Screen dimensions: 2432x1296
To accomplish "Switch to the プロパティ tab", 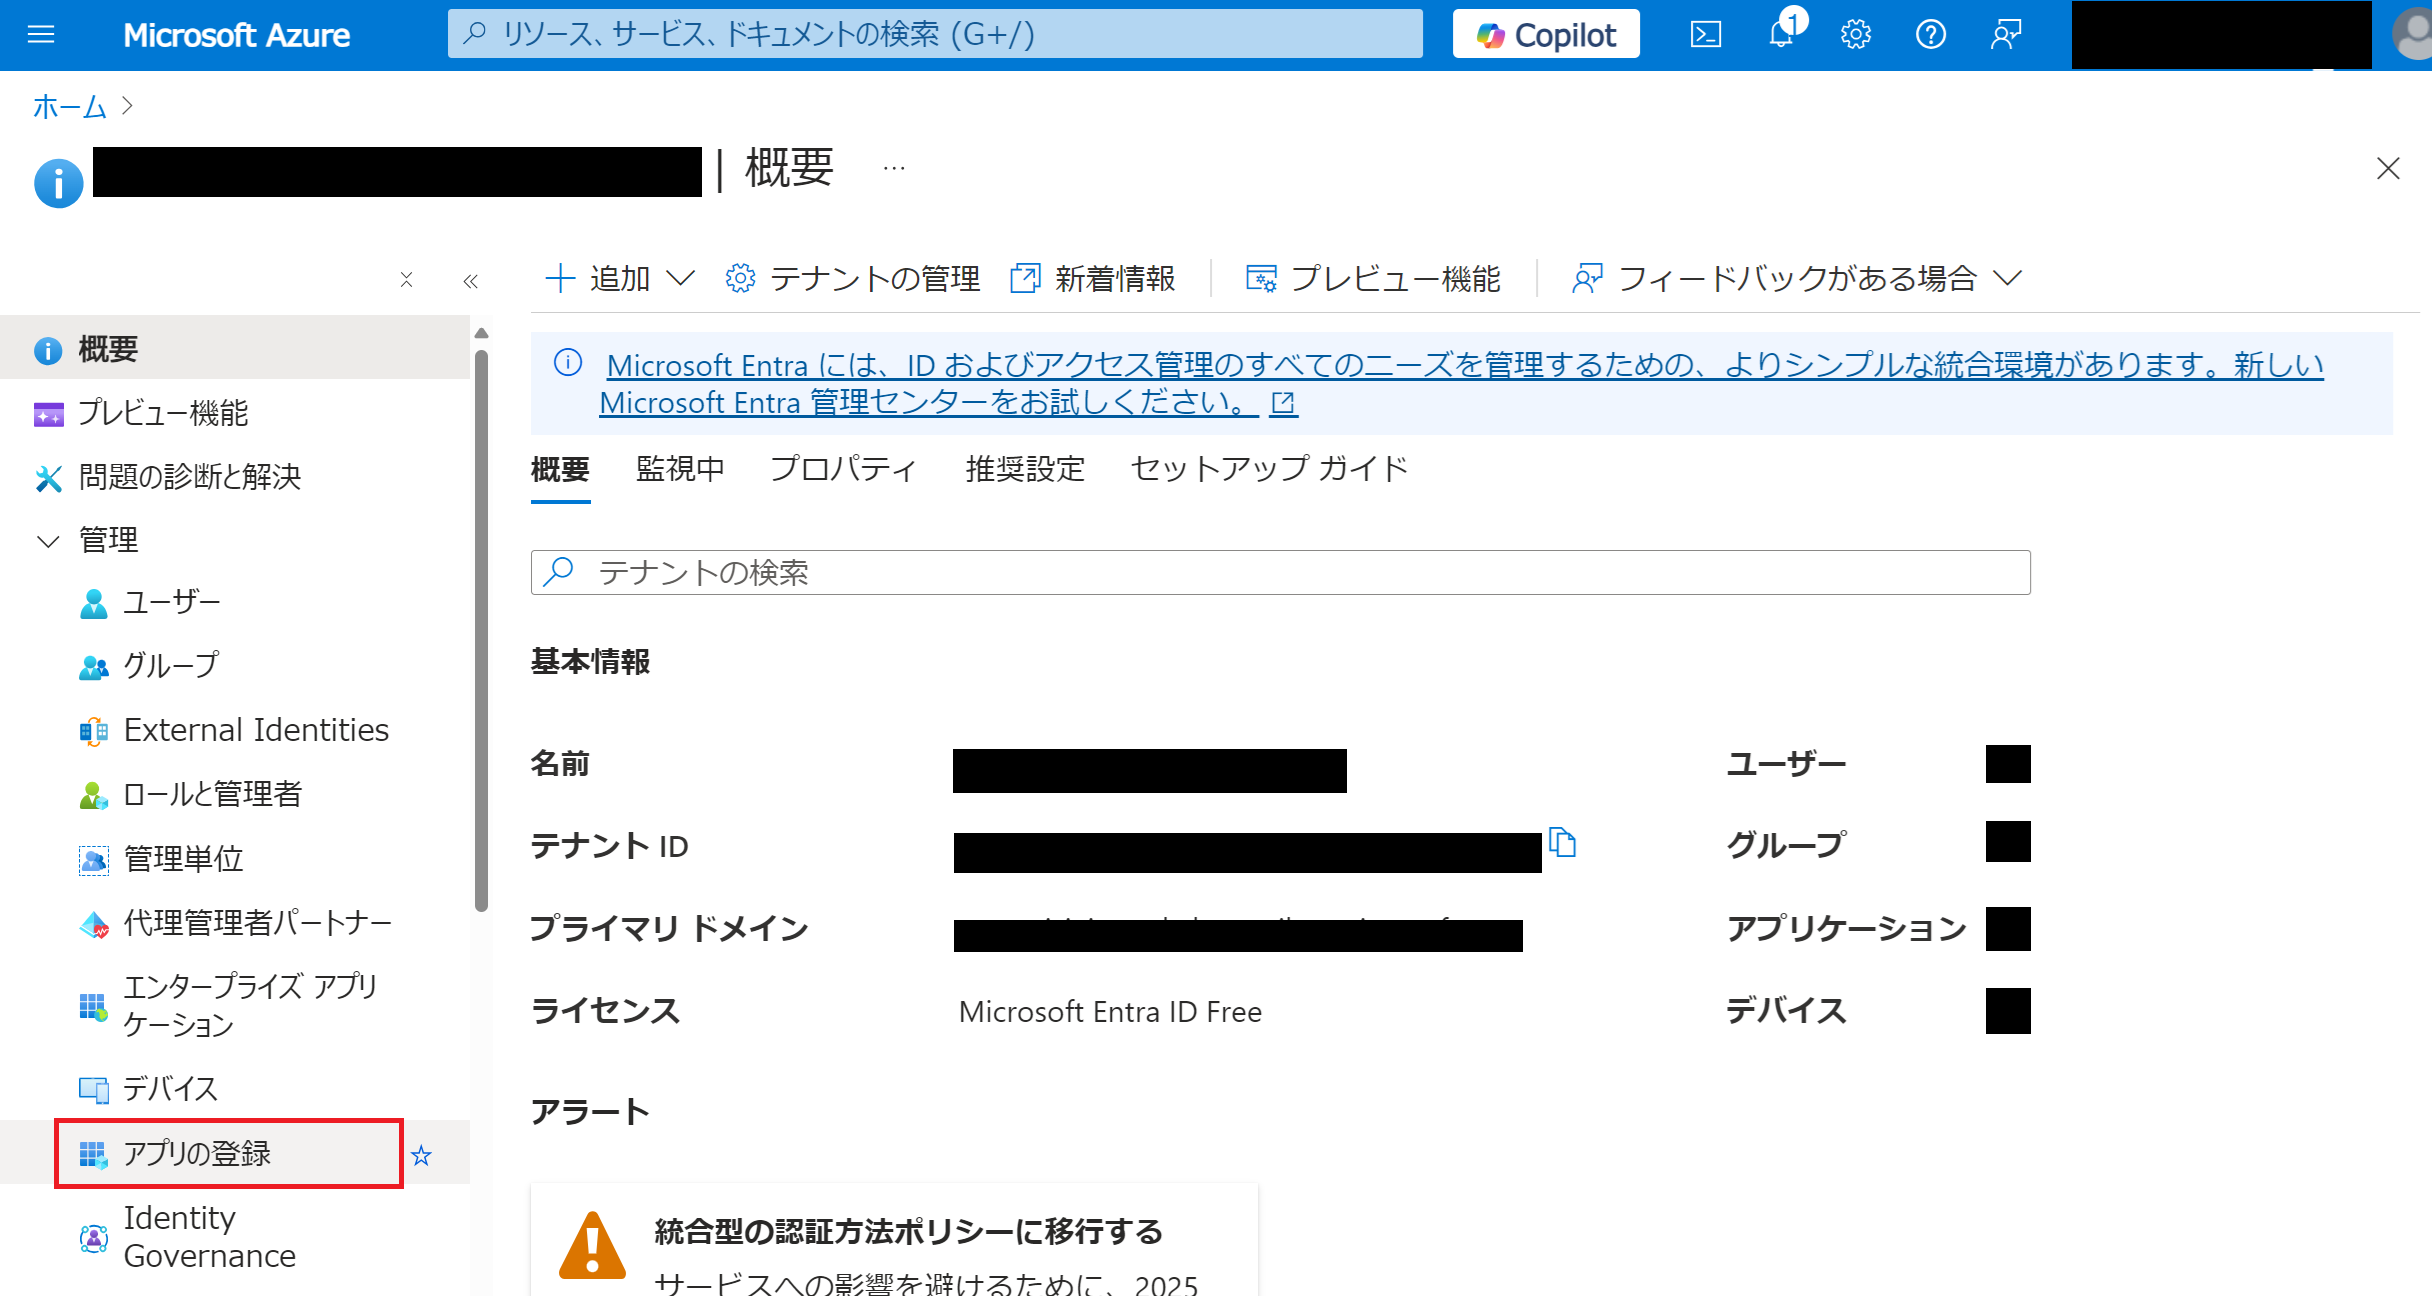I will coord(843,469).
